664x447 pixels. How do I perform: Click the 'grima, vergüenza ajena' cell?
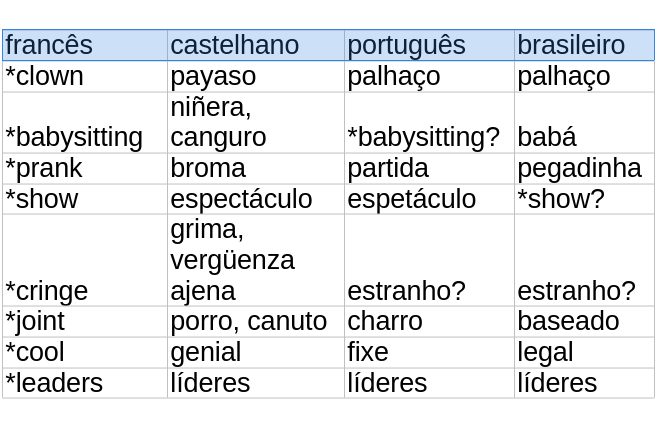tap(256, 260)
